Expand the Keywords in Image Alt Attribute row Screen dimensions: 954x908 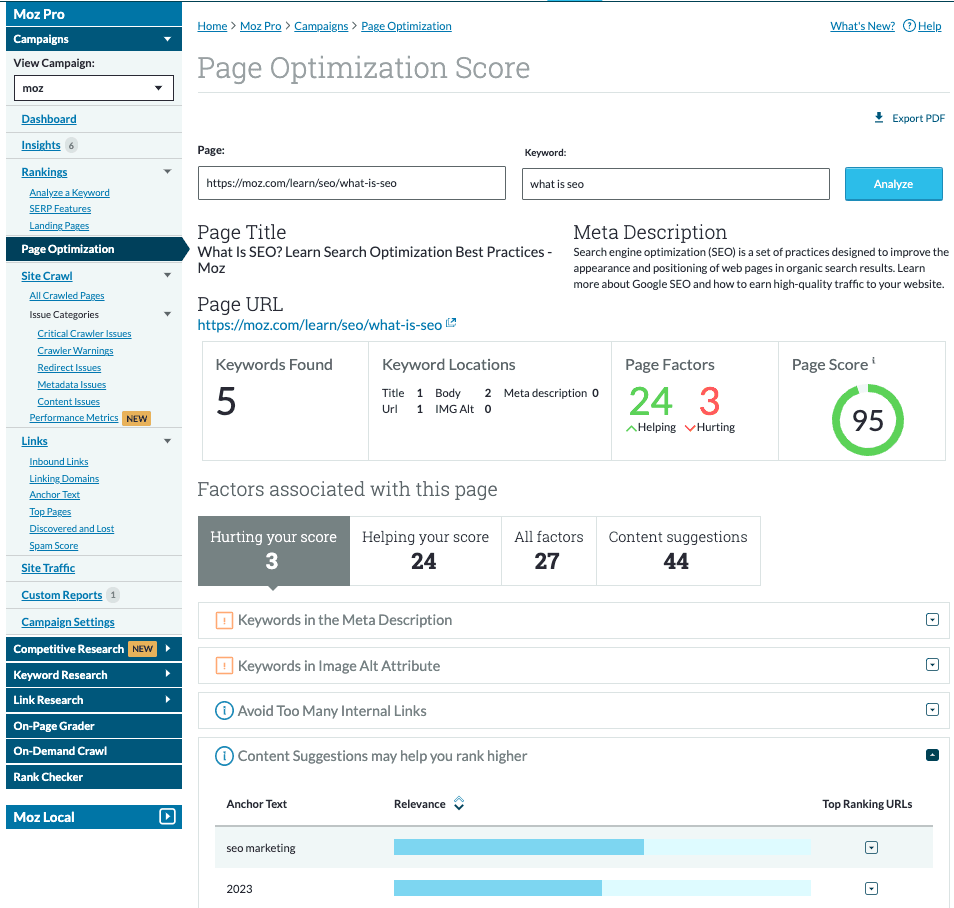(x=932, y=665)
